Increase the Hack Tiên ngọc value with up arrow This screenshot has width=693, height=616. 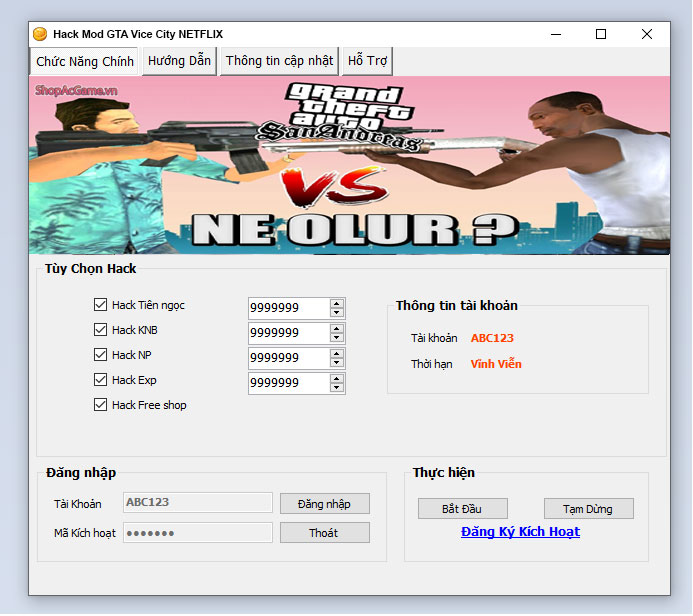[337, 304]
